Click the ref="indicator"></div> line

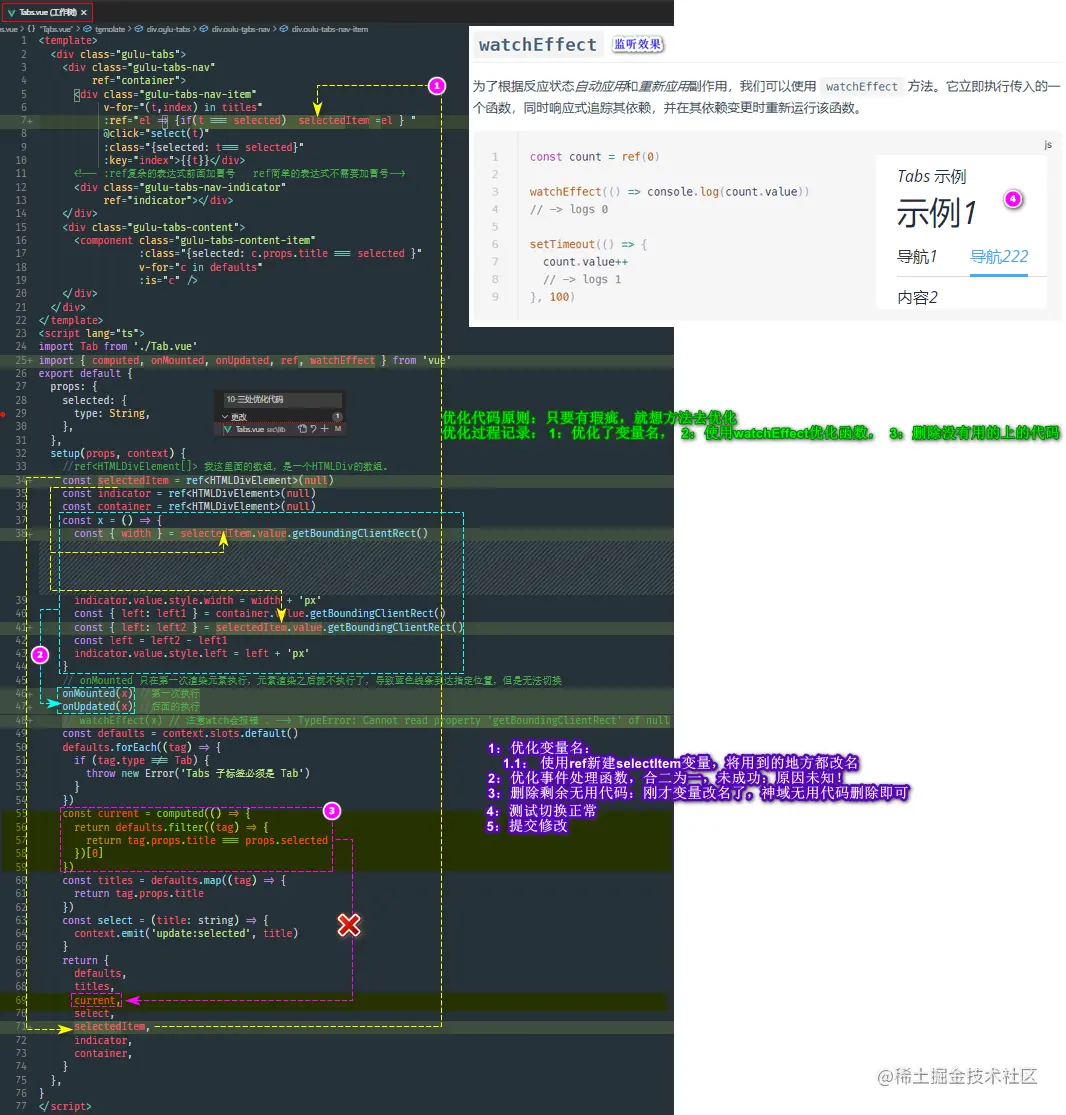tap(168, 201)
